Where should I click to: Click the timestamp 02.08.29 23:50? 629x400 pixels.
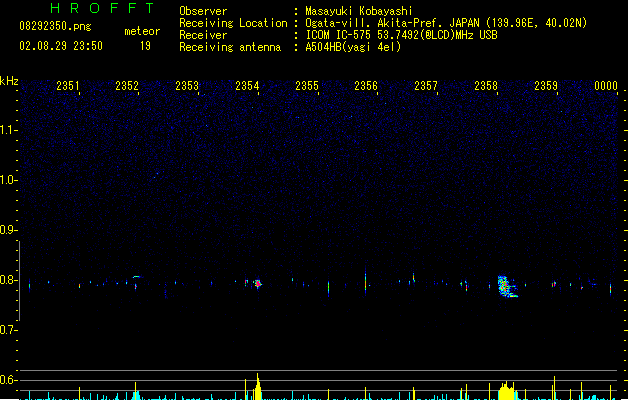[x=61, y=46]
